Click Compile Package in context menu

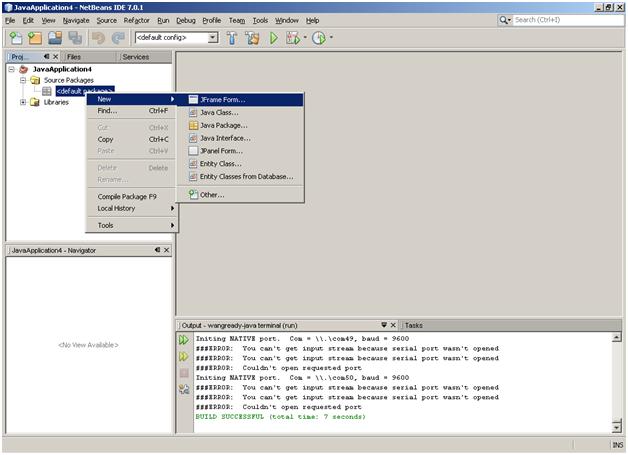point(132,197)
